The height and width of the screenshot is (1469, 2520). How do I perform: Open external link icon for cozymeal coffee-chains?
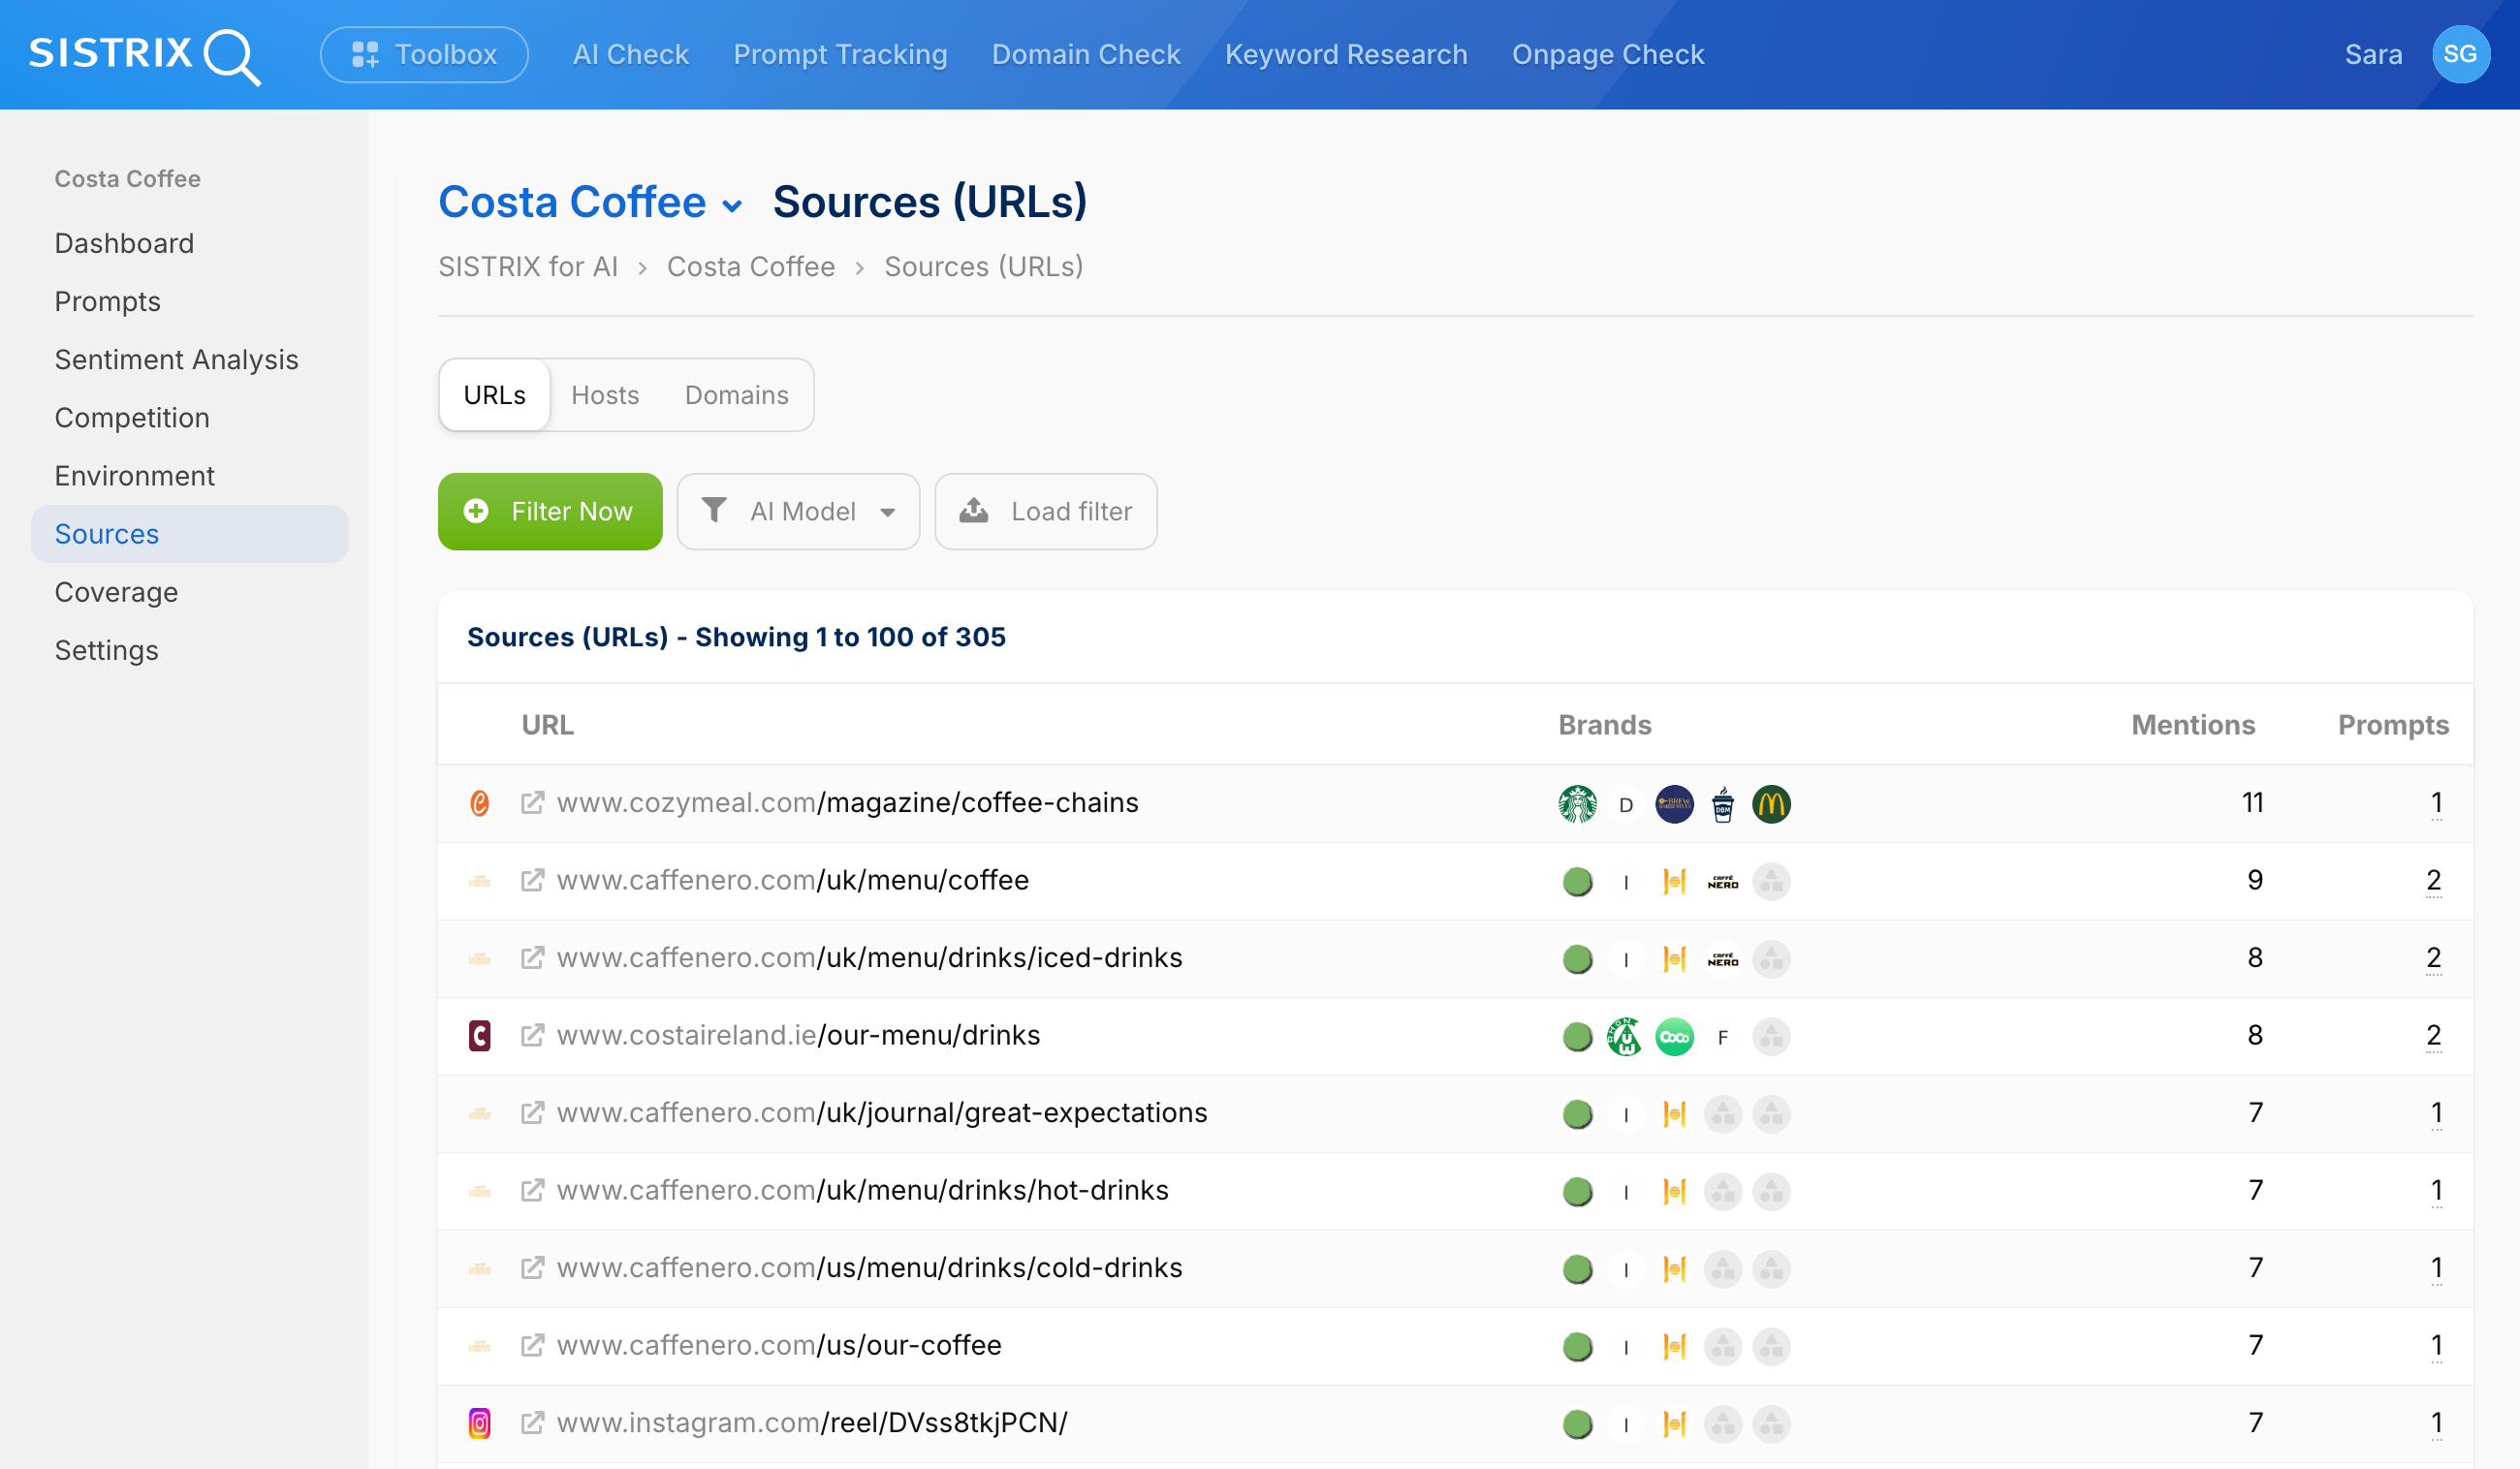pyautogui.click(x=532, y=802)
